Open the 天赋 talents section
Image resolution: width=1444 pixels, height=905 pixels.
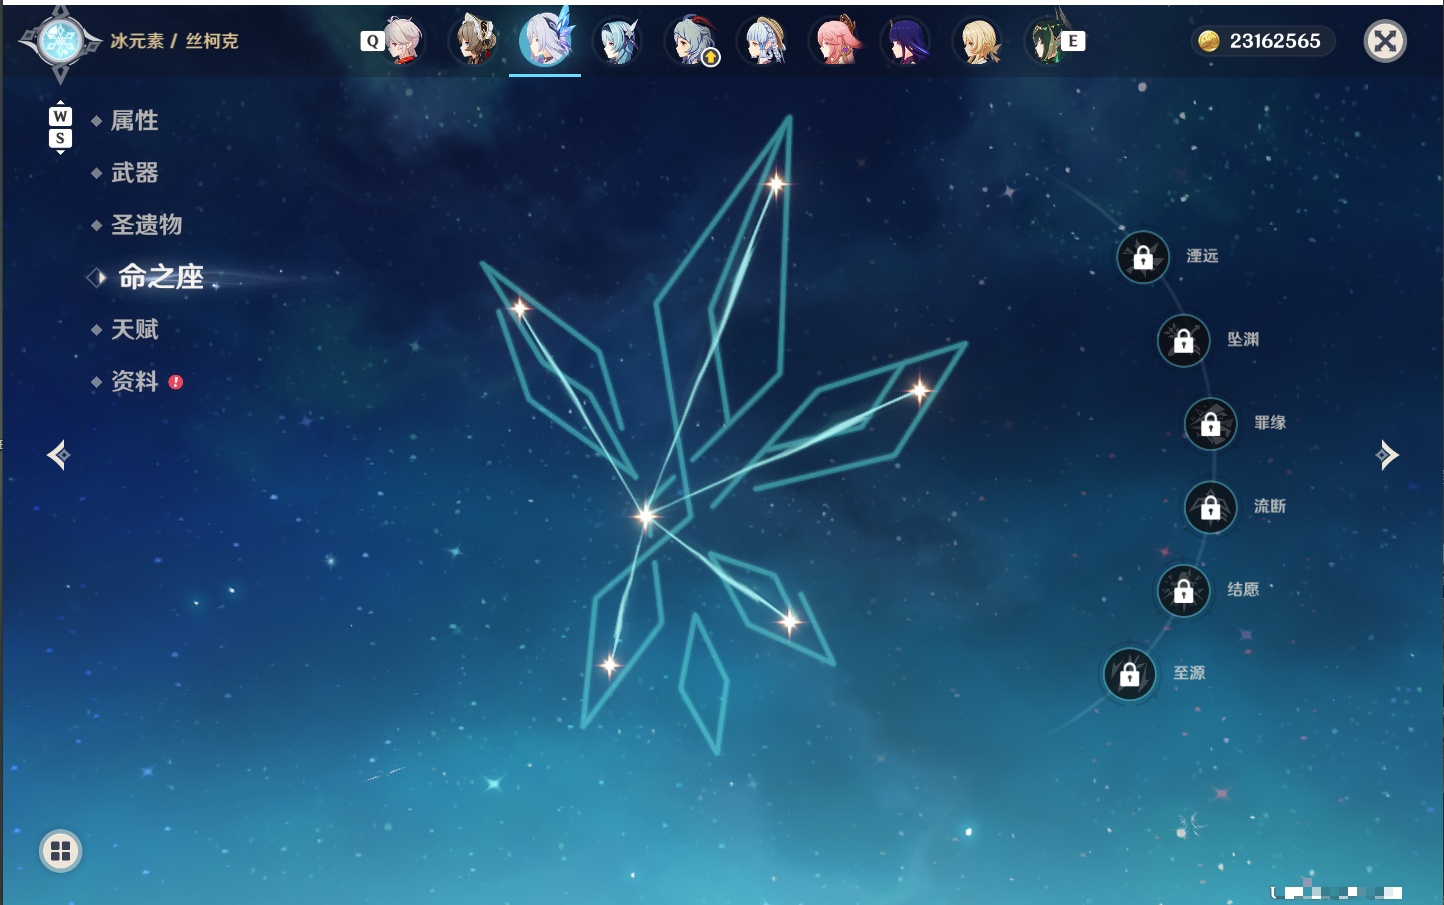point(134,329)
